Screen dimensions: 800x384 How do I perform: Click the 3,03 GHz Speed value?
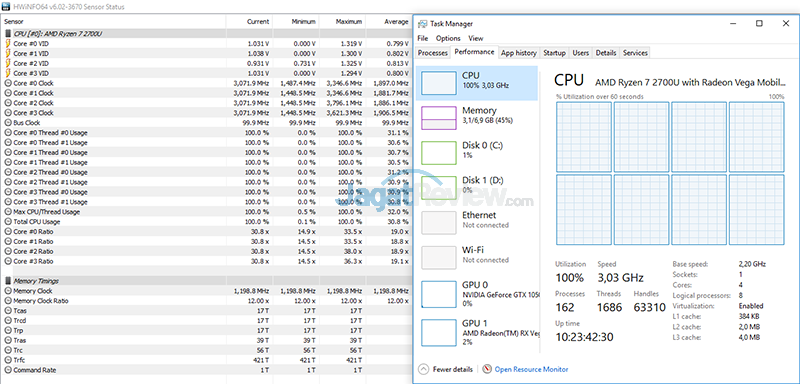[x=620, y=278]
